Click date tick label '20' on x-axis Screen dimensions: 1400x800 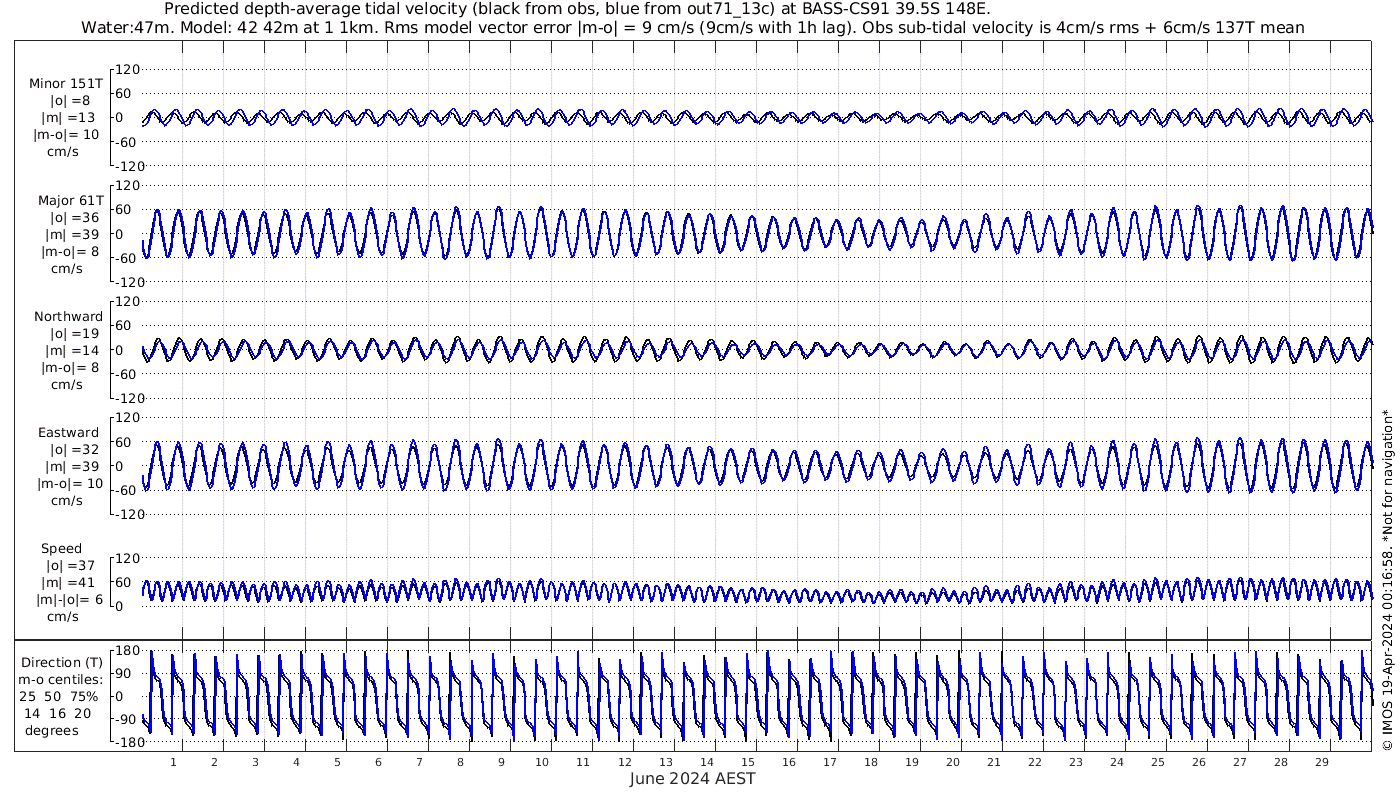[952, 762]
